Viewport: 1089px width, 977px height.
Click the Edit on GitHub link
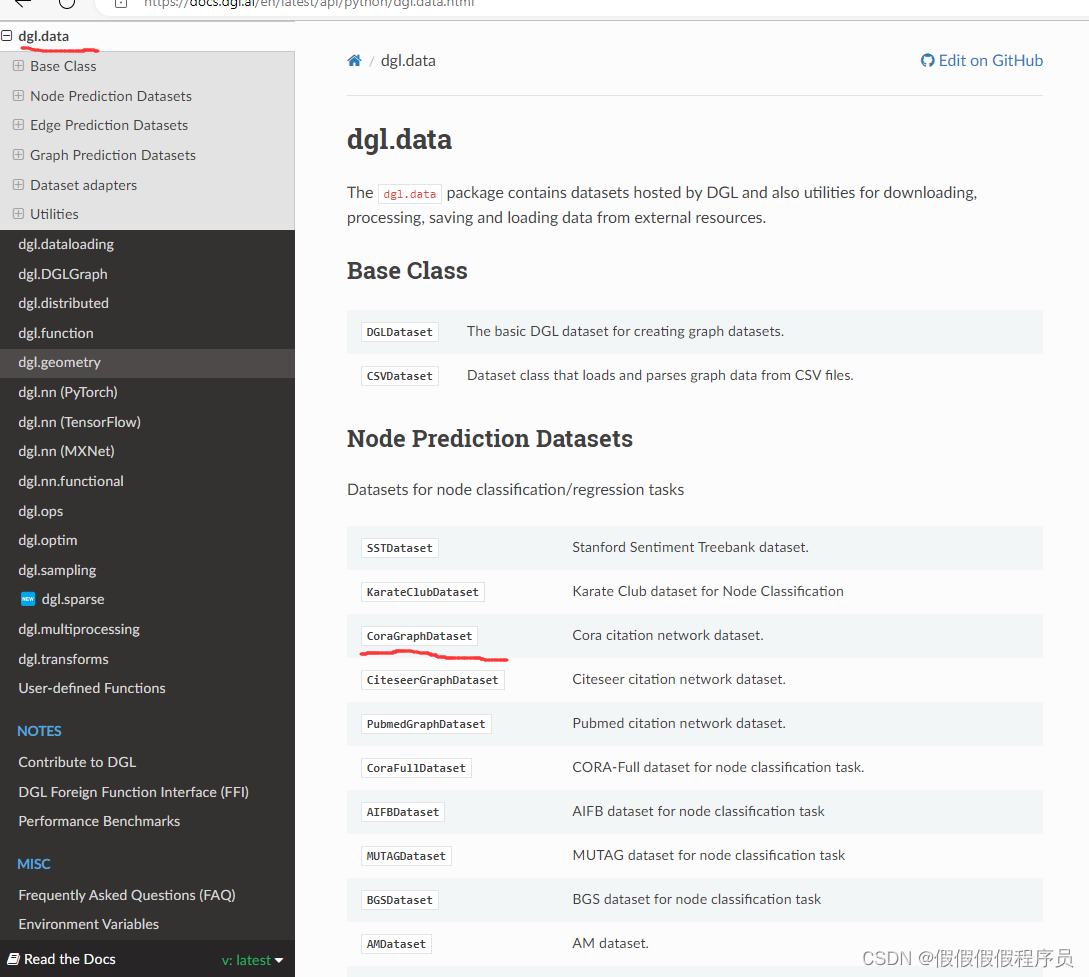(x=989, y=60)
